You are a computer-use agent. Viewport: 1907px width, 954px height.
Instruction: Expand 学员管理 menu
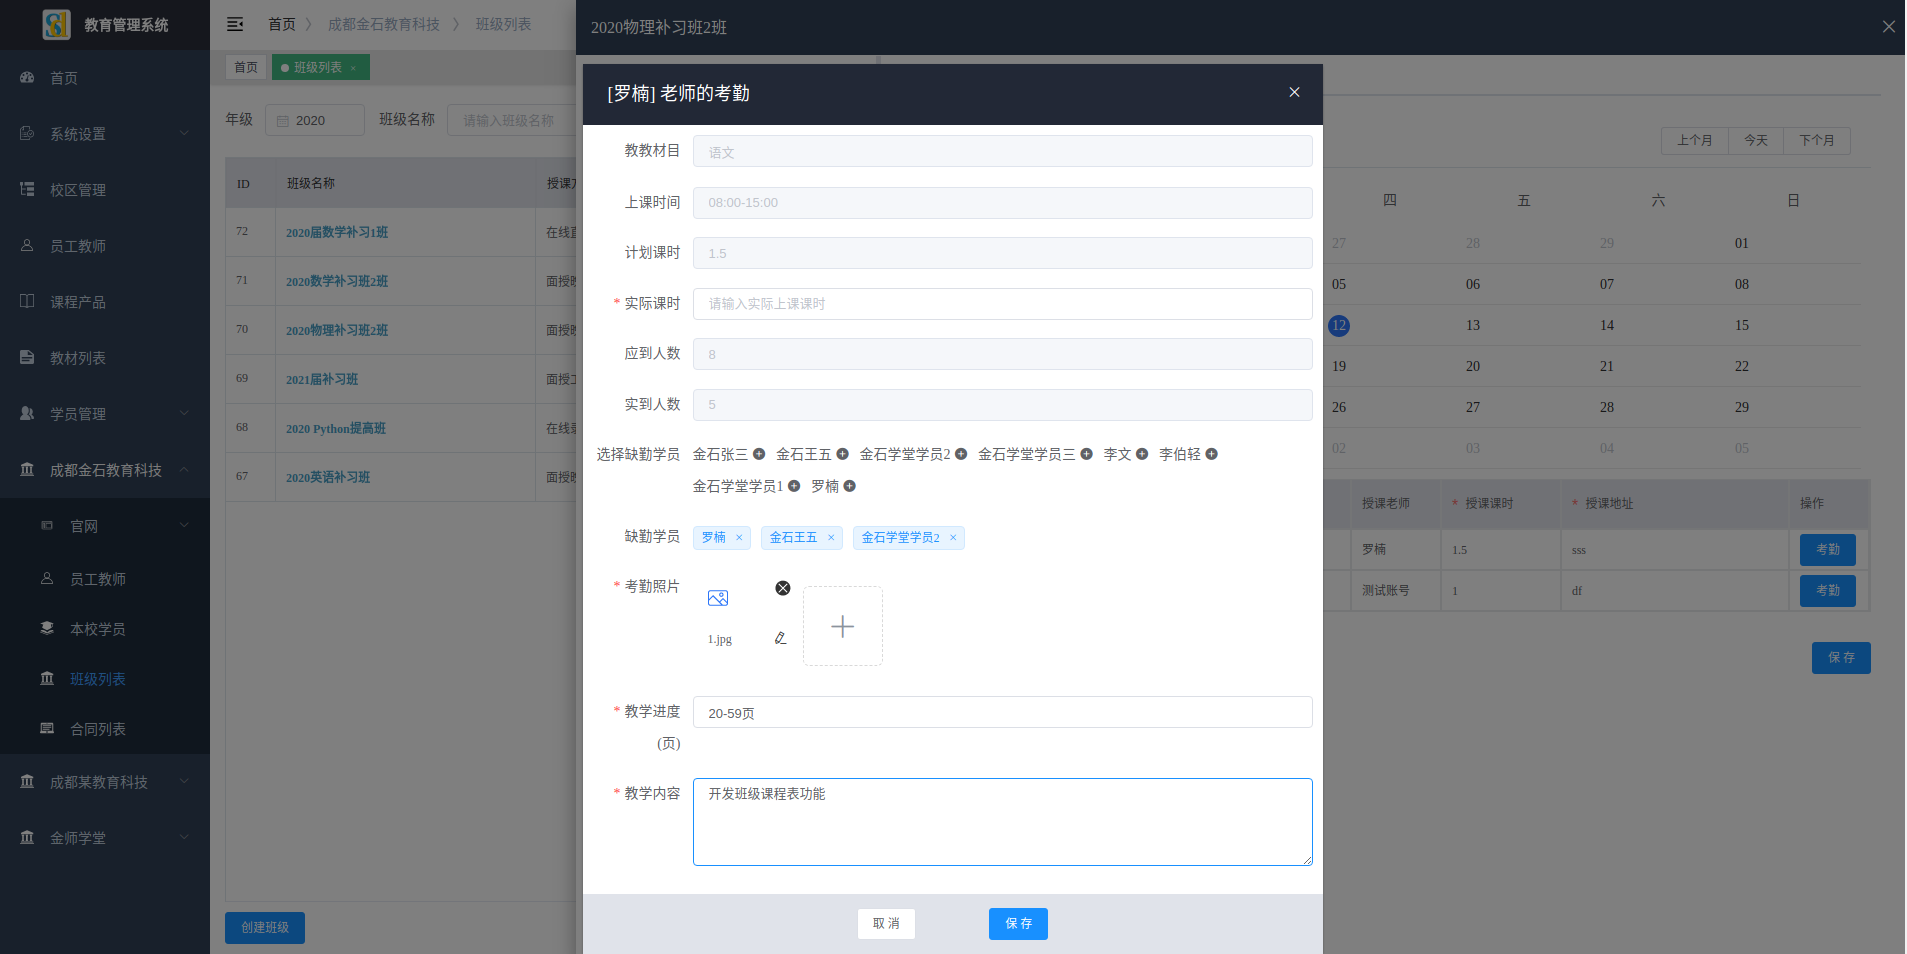click(x=105, y=414)
